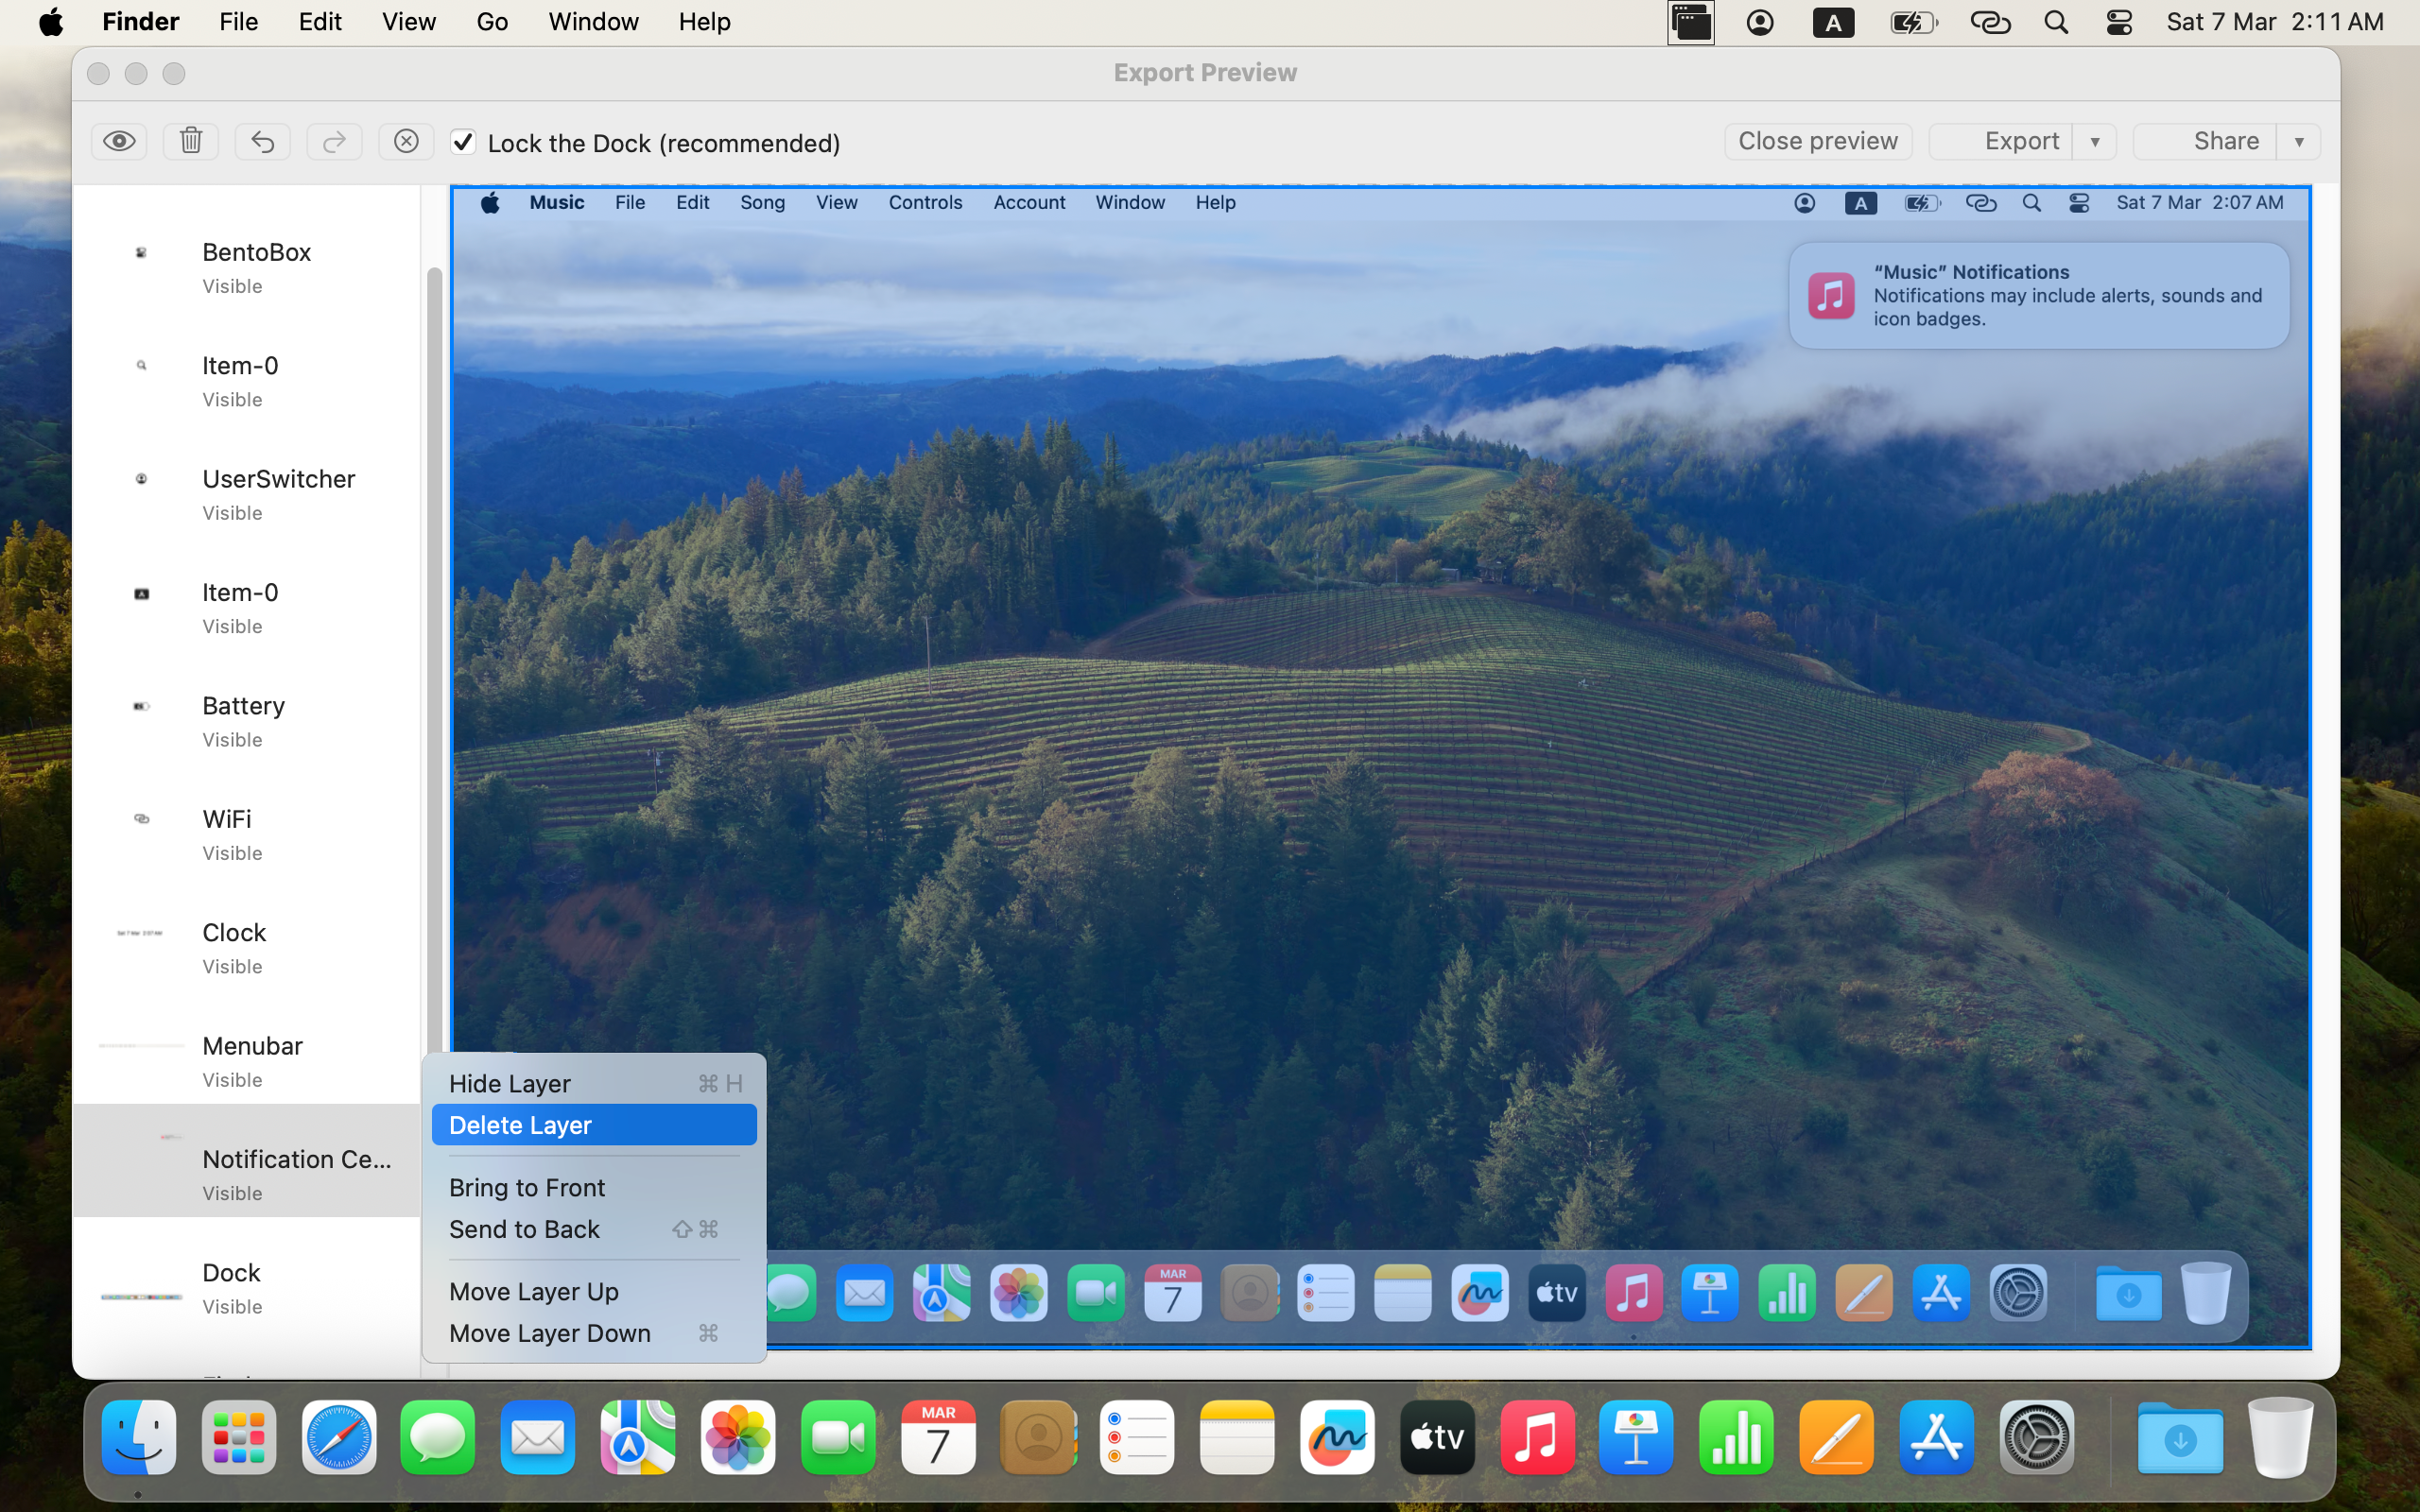Open Control Center in menu bar

(x=2119, y=22)
